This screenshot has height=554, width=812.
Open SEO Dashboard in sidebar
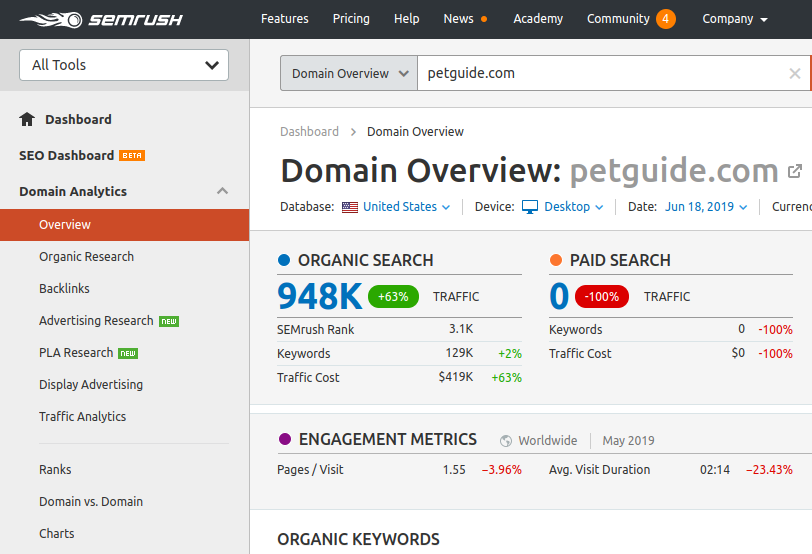[x=66, y=155]
